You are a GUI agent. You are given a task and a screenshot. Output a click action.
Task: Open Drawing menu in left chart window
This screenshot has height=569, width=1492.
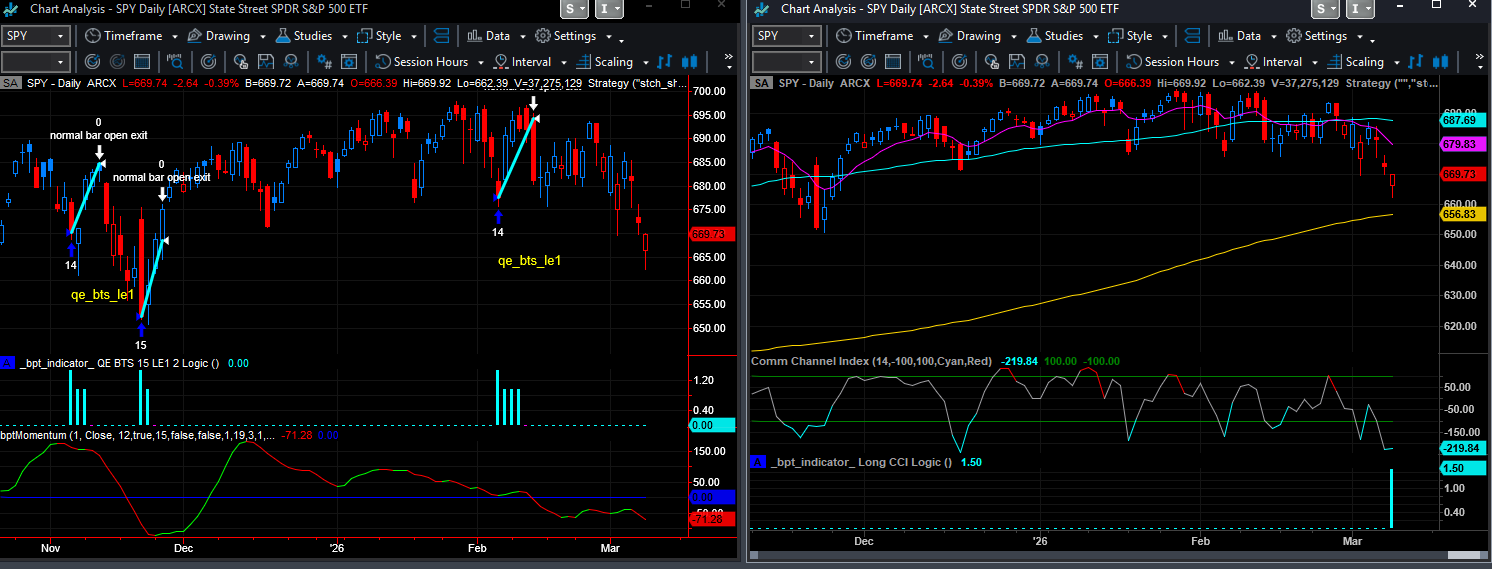point(226,36)
